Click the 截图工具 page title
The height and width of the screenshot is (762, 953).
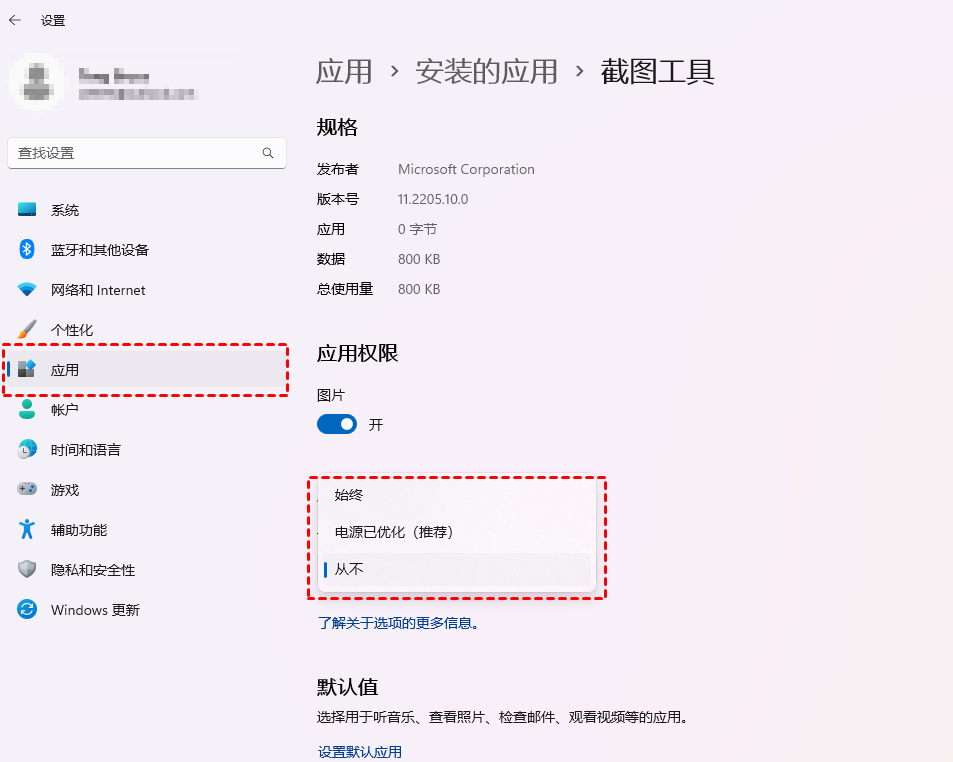click(x=657, y=72)
